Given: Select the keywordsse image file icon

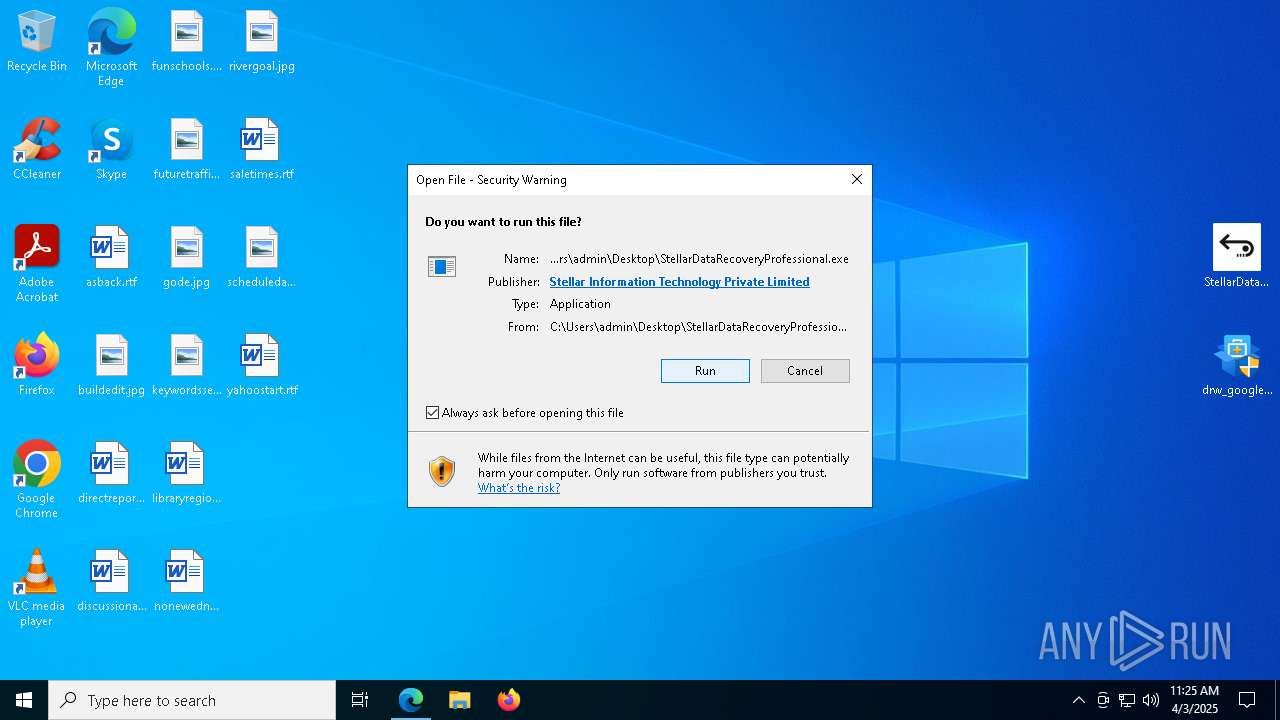Looking at the screenshot, I should [x=186, y=365].
